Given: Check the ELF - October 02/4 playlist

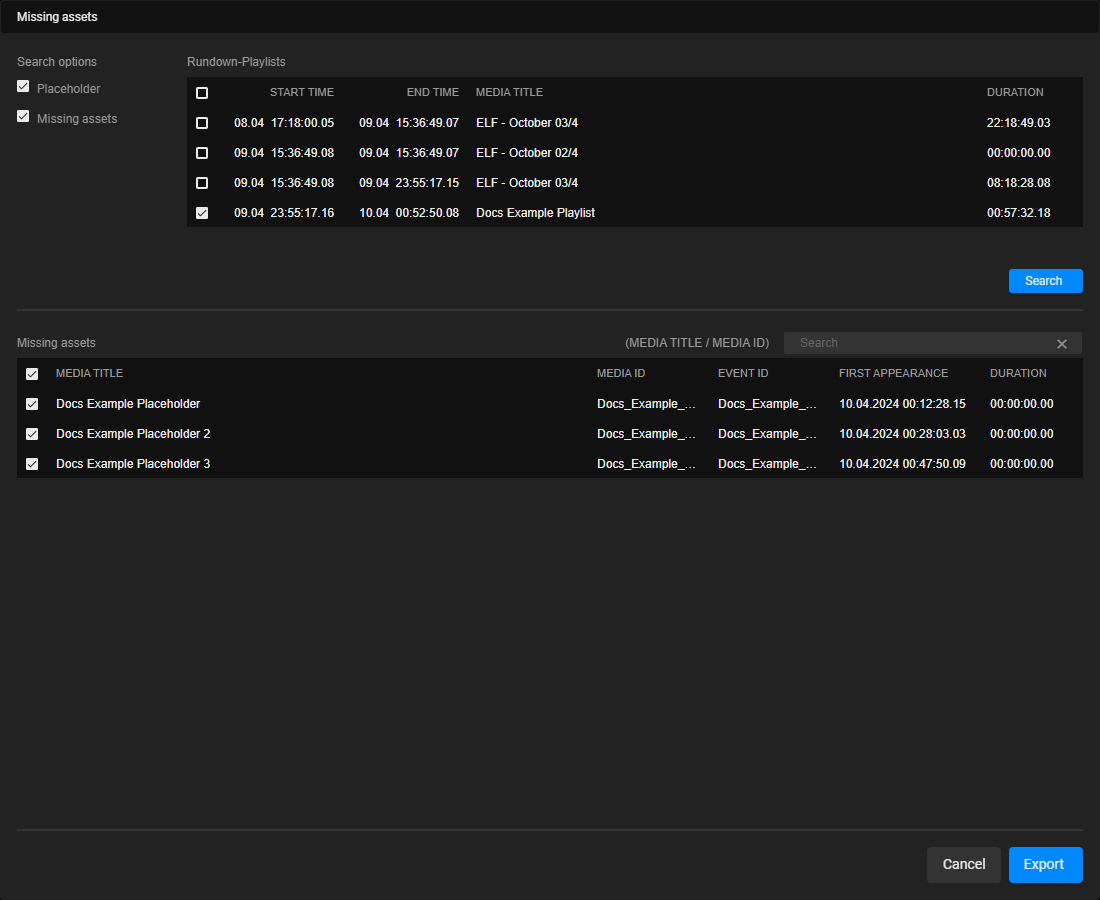Looking at the screenshot, I should 202,152.
